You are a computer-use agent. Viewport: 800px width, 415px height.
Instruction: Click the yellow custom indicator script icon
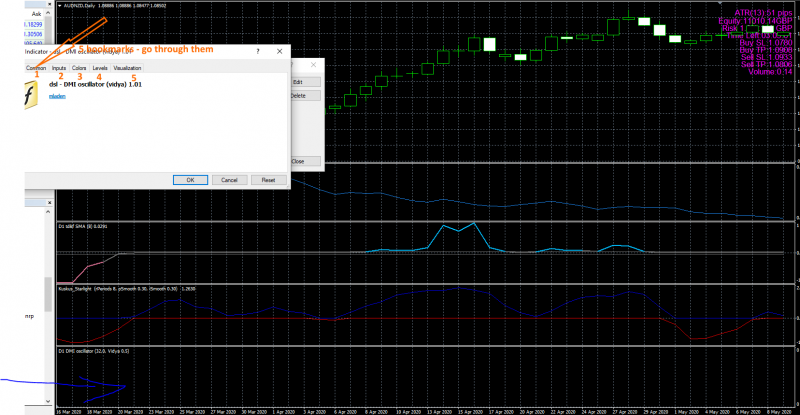(x=31, y=95)
